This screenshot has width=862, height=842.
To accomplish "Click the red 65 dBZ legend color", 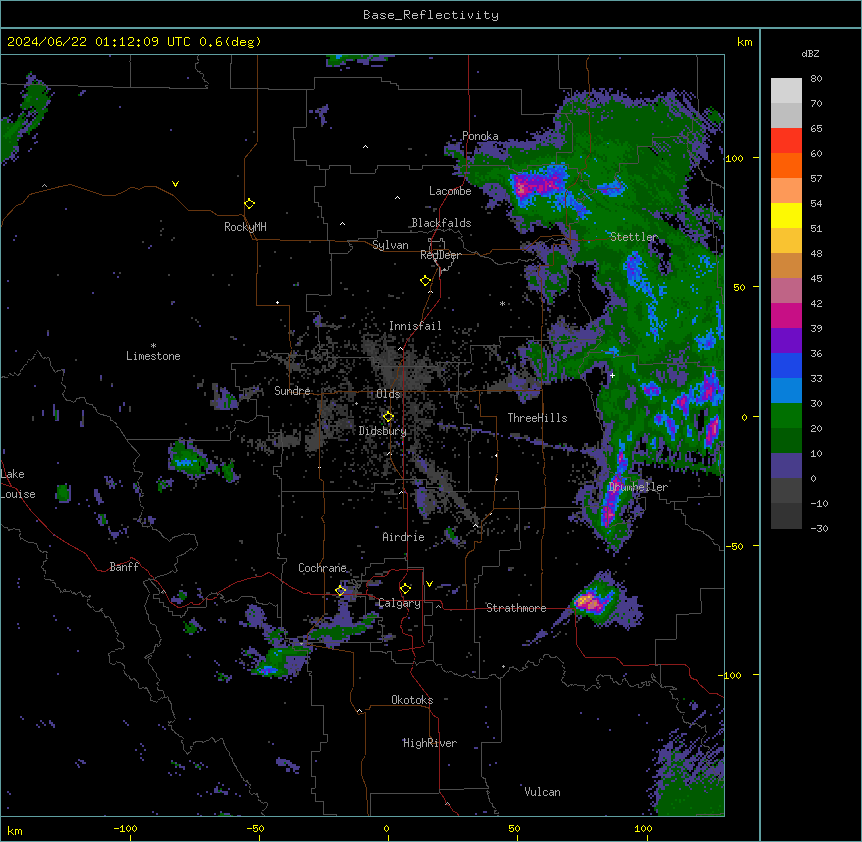I will point(786,141).
